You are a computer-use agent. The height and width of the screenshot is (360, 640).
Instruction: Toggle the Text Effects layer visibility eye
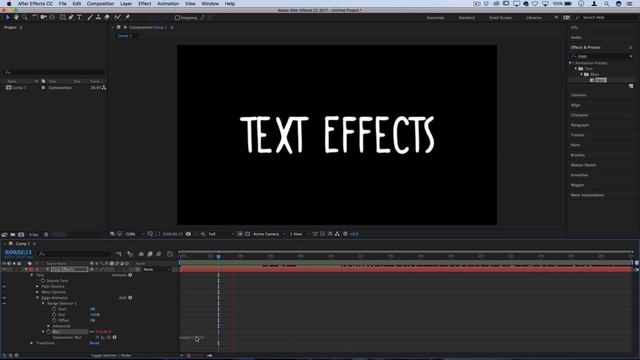(x=4, y=269)
